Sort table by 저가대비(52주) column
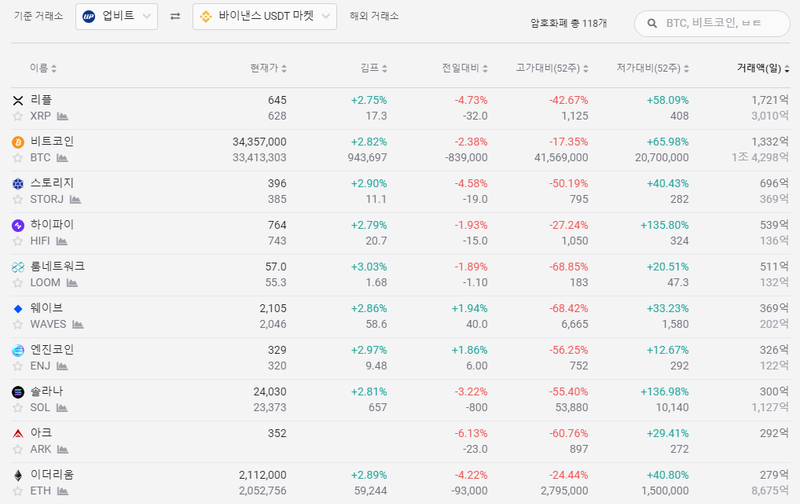 coord(653,68)
